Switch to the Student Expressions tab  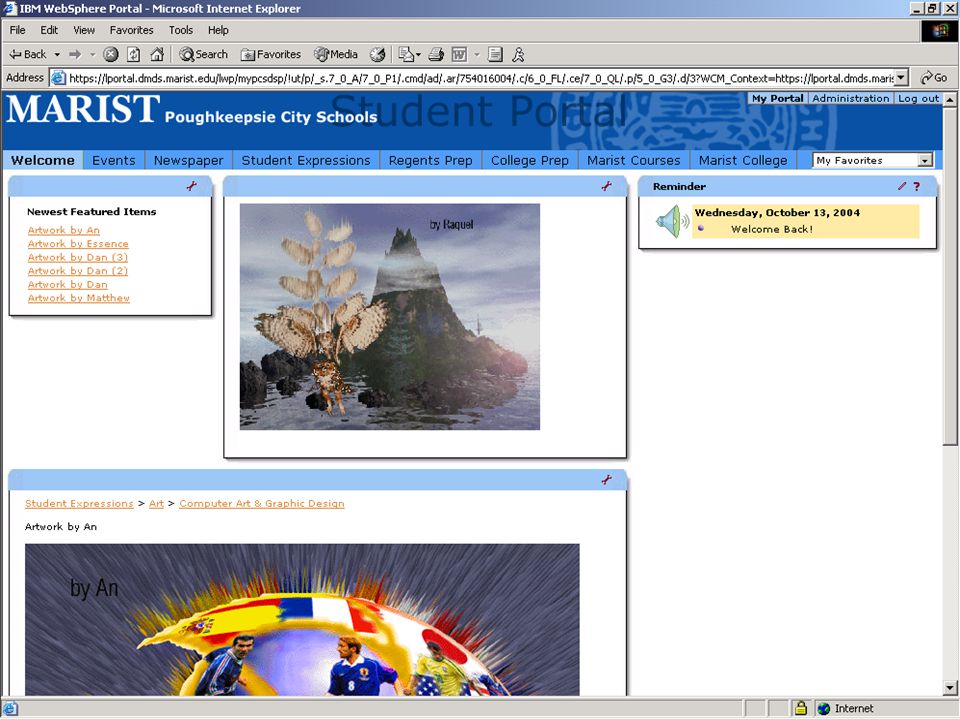[306, 160]
